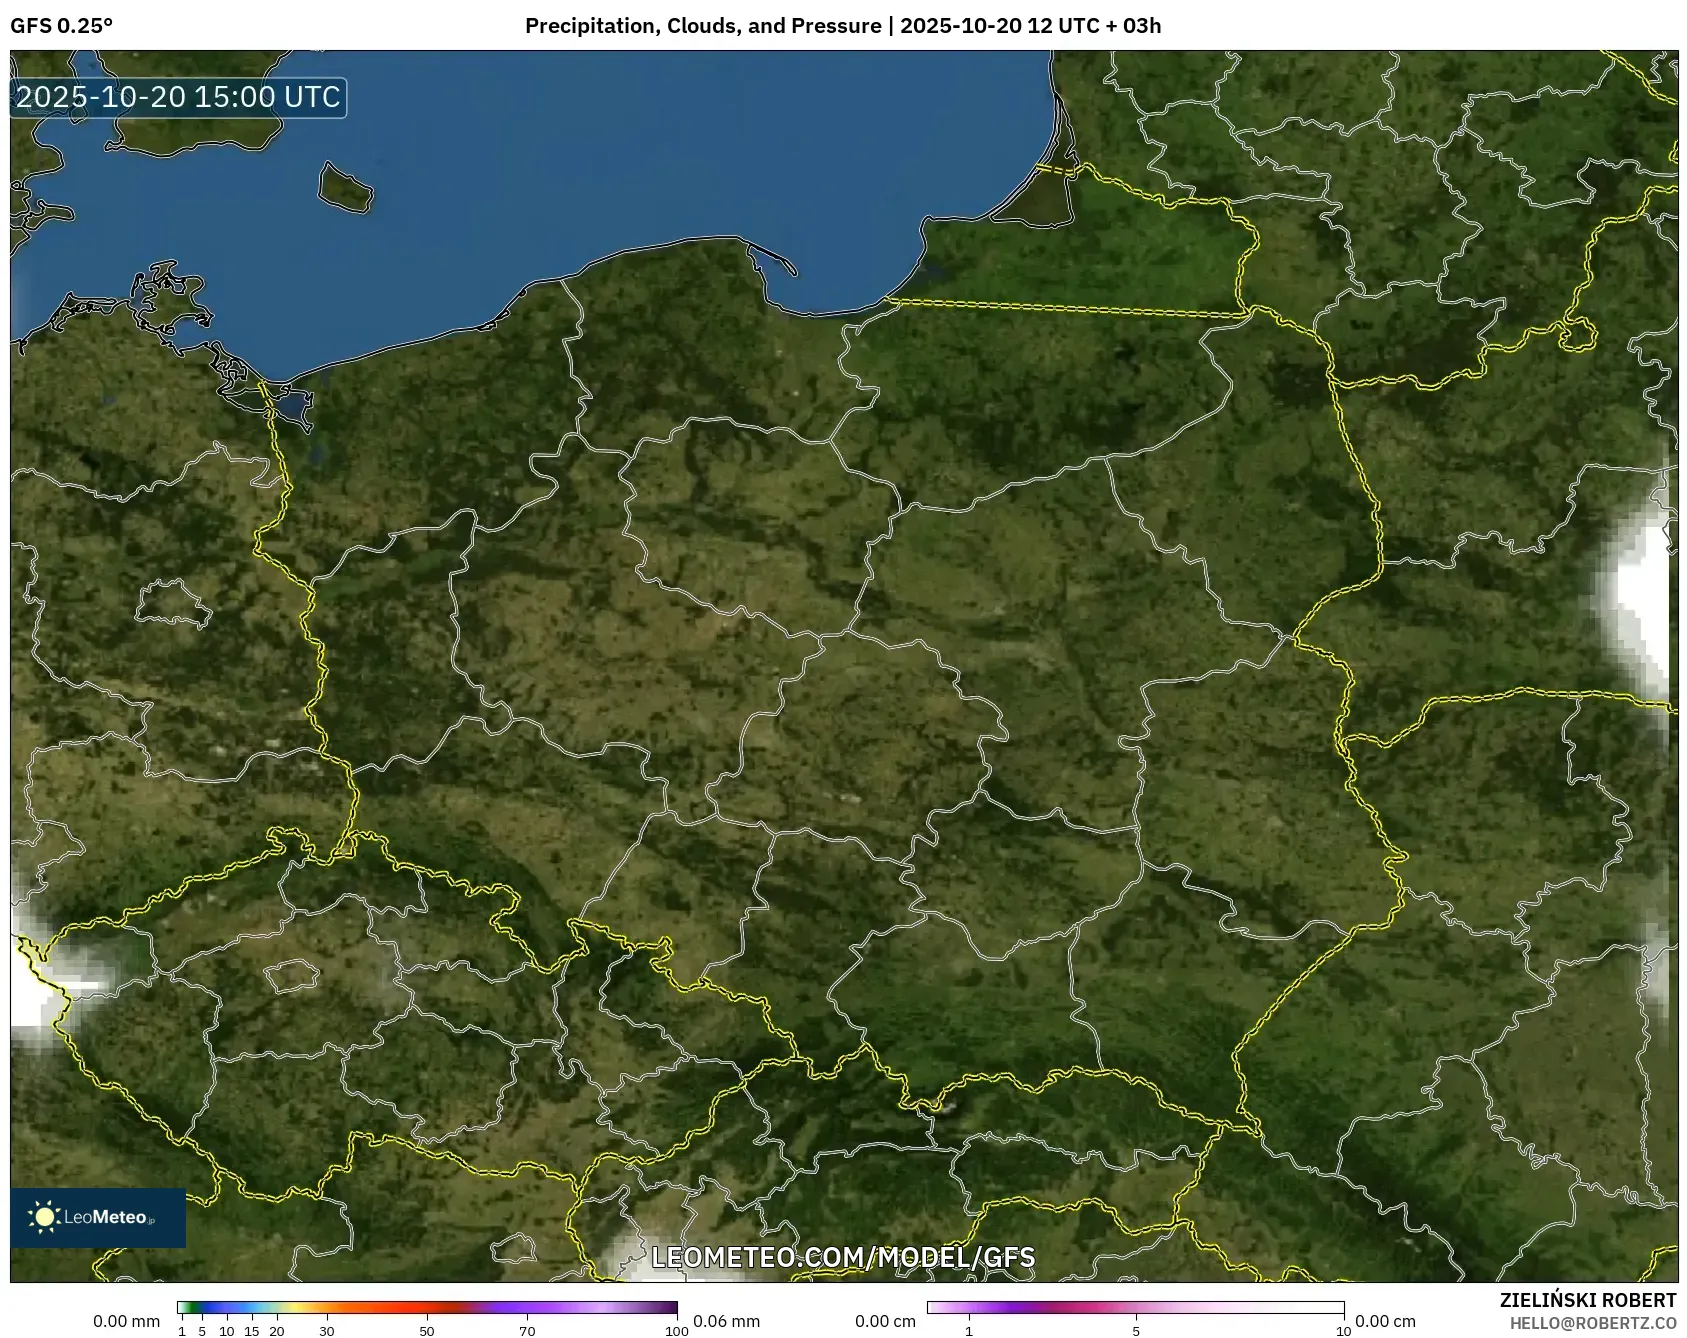Click the HELLO@ROBERTZ.CO email address
The image size is (1687, 1338).
tap(1592, 1323)
